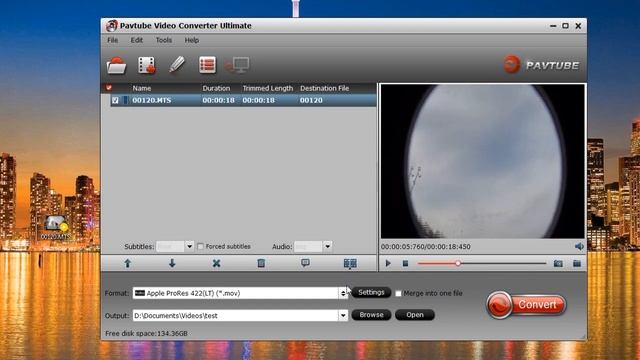Open the Output path dropdown arrow
Image resolution: width=640 pixels, height=360 pixels.
[343, 316]
